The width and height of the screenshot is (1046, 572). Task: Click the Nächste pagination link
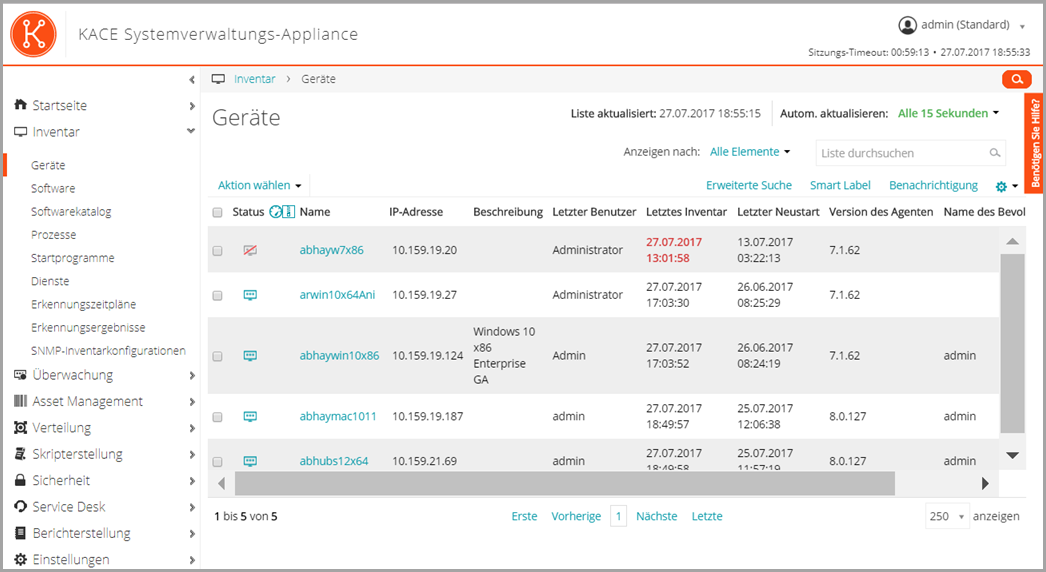656,516
